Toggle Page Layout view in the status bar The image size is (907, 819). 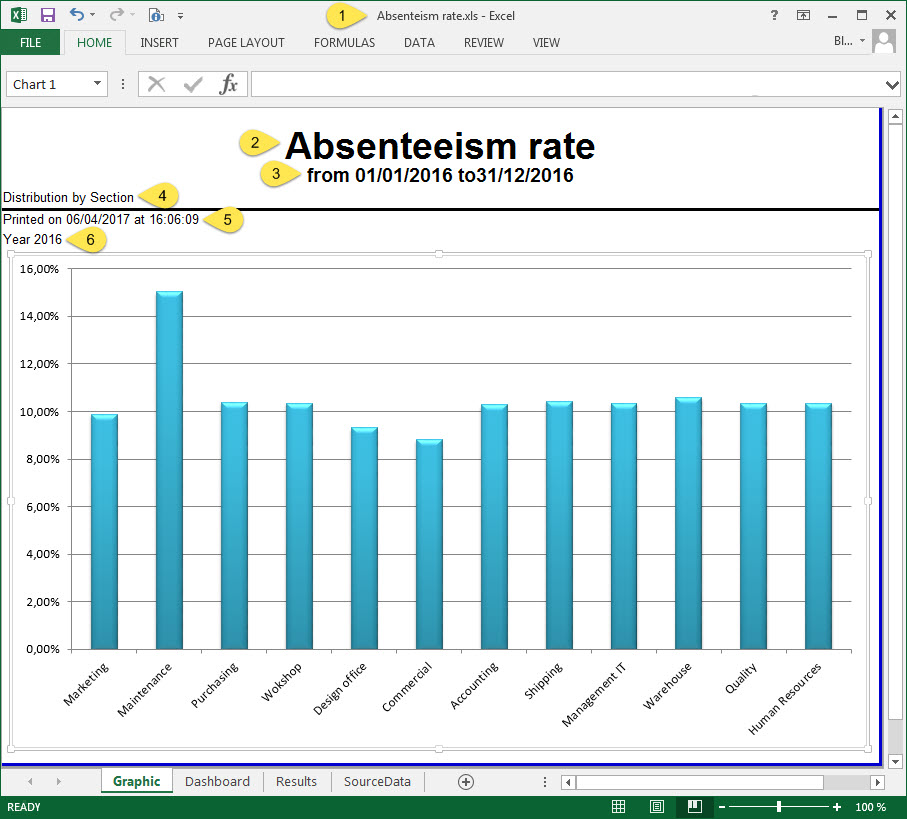click(x=656, y=807)
